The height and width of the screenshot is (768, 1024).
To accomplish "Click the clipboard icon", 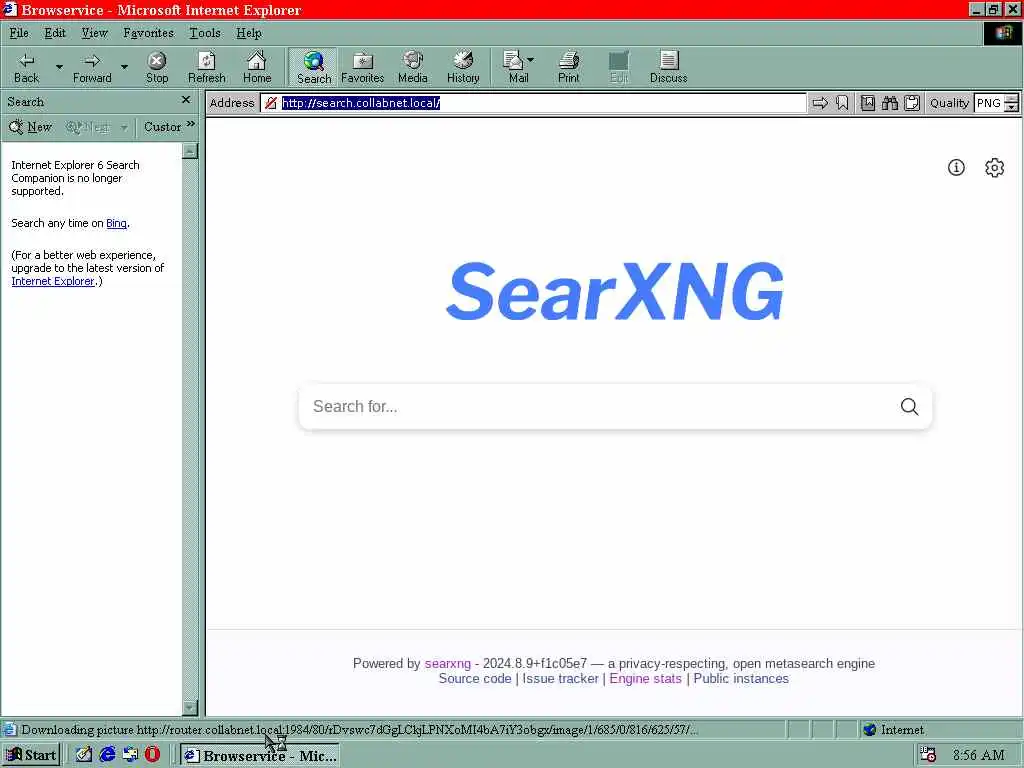I will tap(912, 103).
